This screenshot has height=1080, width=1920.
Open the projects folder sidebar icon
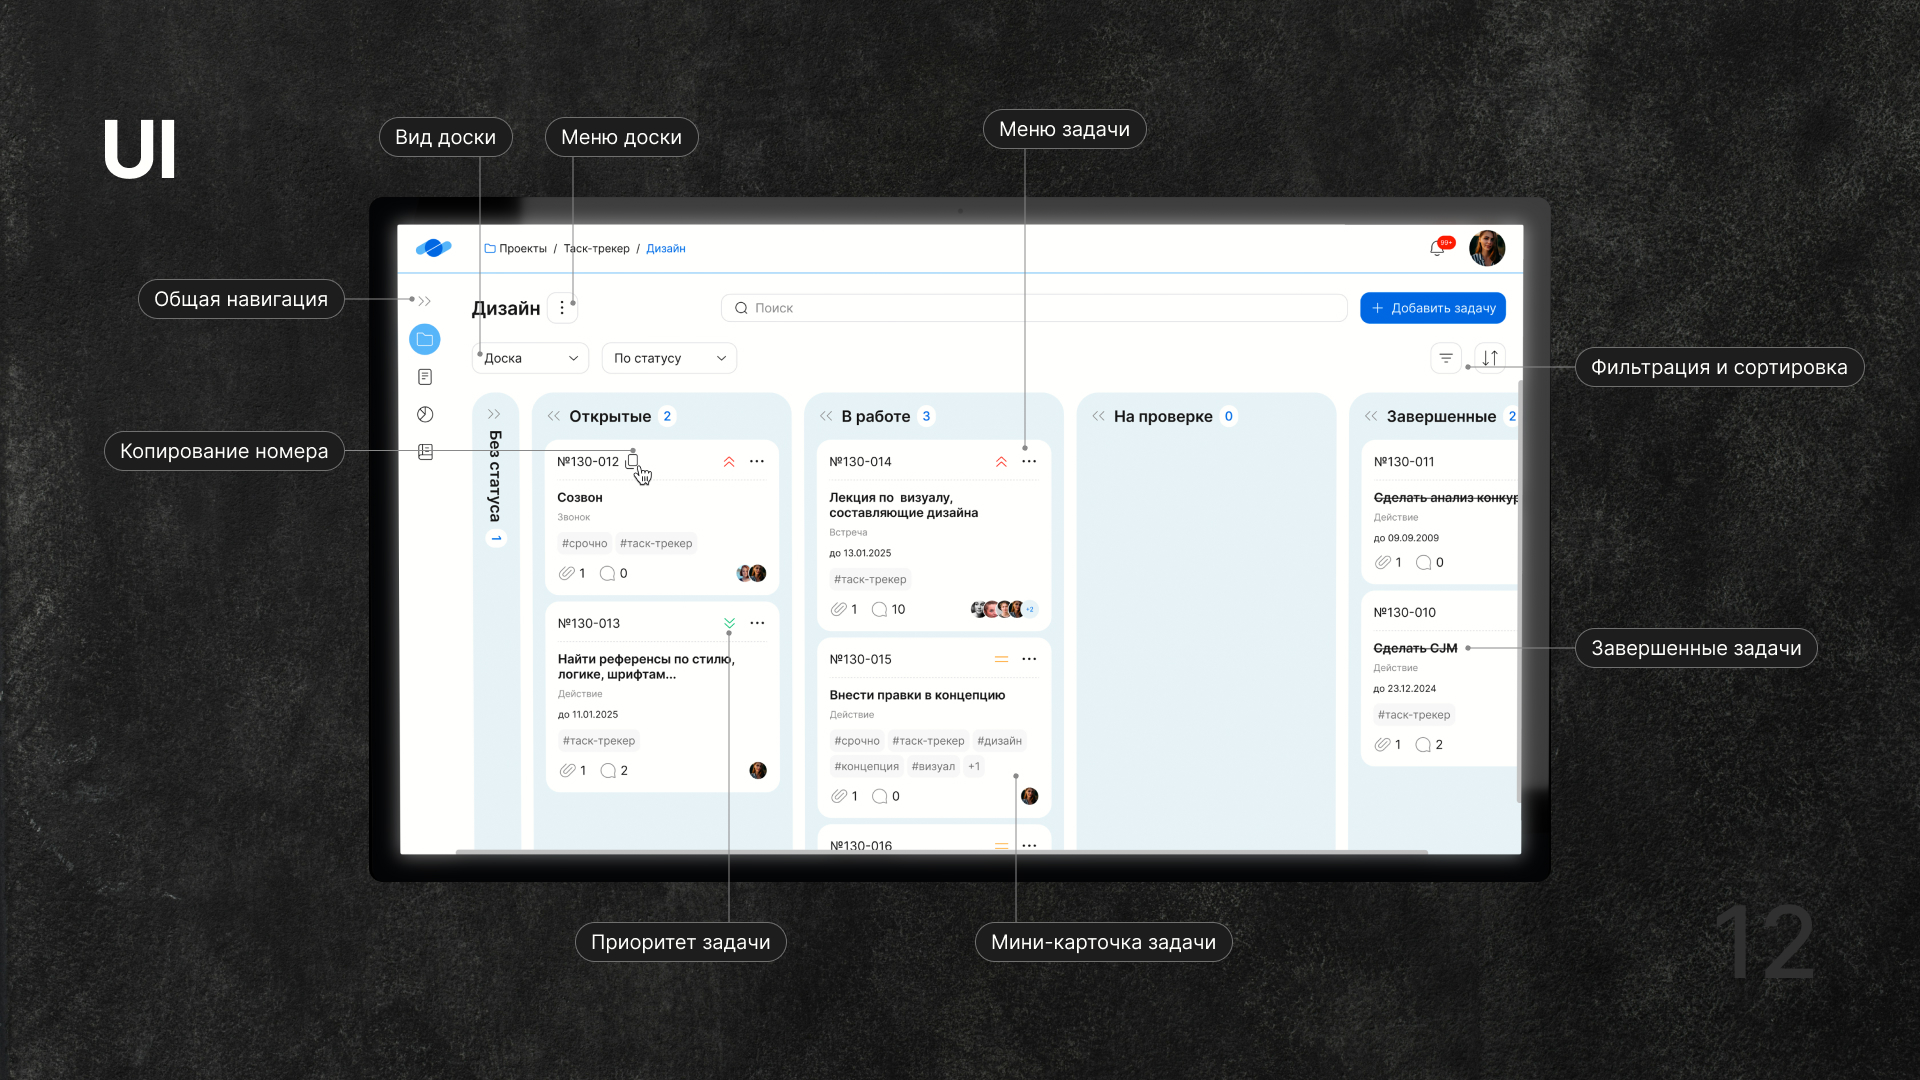(425, 339)
